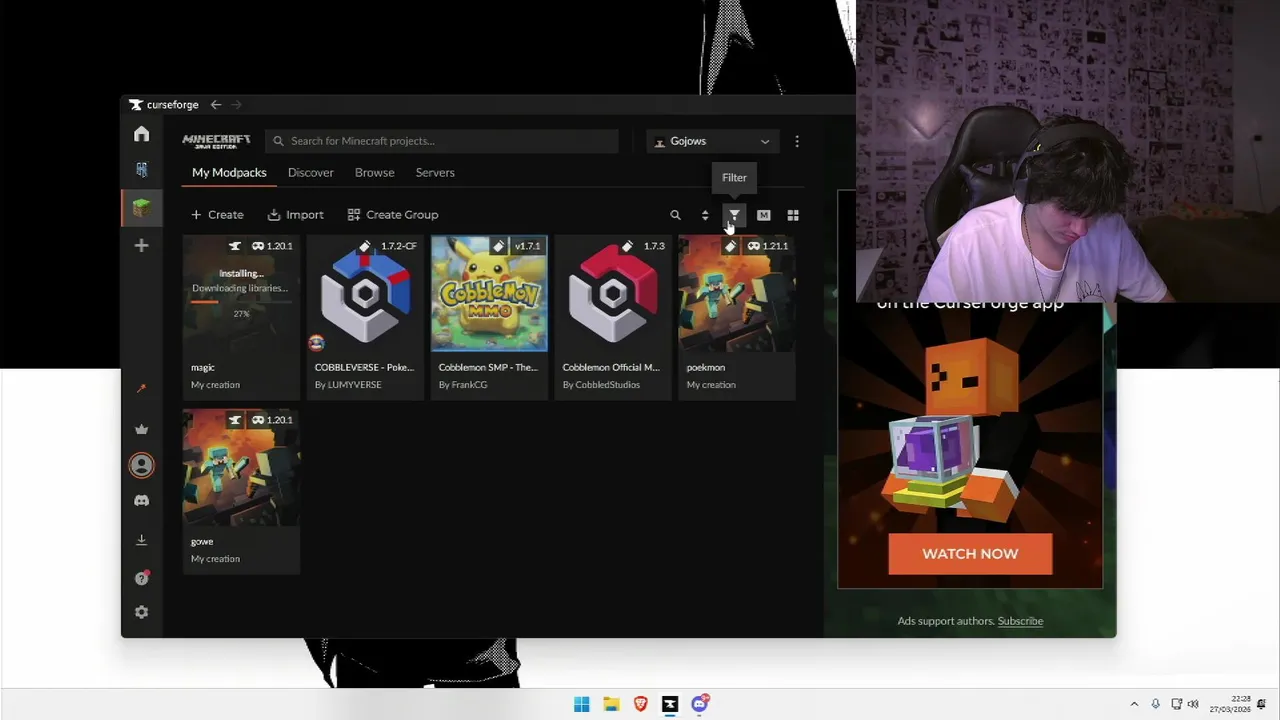The image size is (1280, 720).
Task: Focus the Search for Minecraft projects field
Action: [442, 141]
